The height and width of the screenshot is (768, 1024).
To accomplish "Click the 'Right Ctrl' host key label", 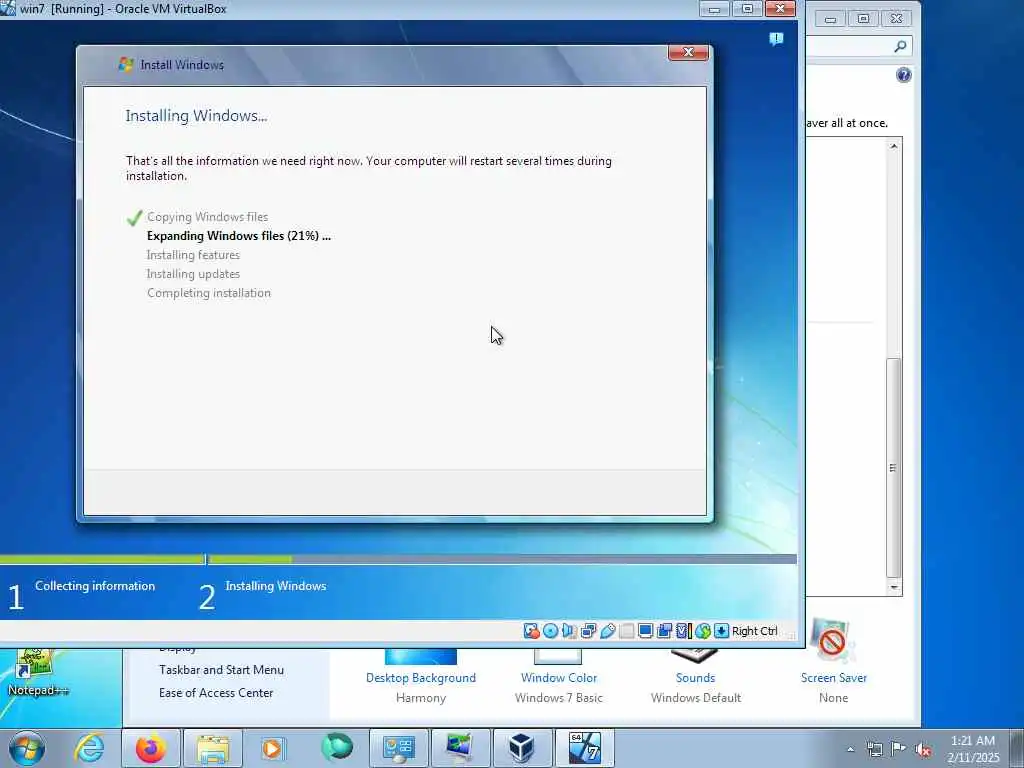I will click(754, 631).
